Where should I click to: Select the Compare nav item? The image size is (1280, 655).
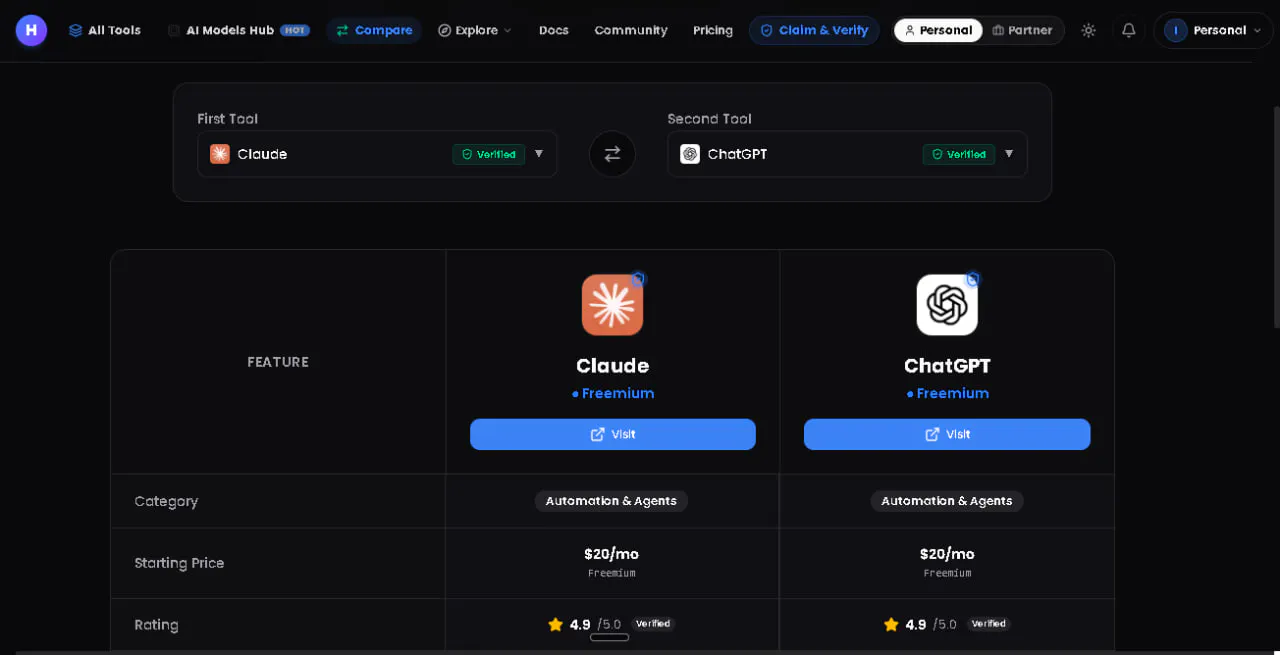click(374, 30)
